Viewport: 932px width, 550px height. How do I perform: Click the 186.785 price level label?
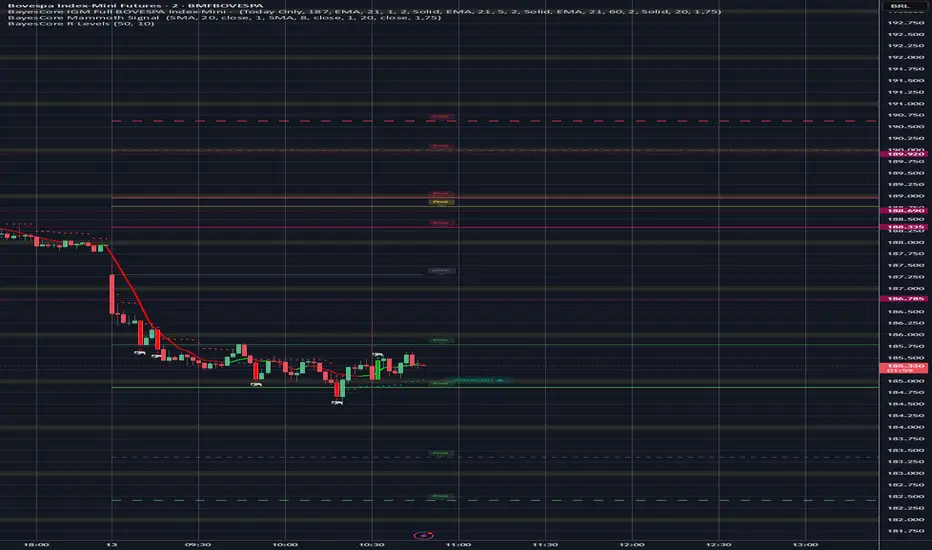(x=905, y=299)
